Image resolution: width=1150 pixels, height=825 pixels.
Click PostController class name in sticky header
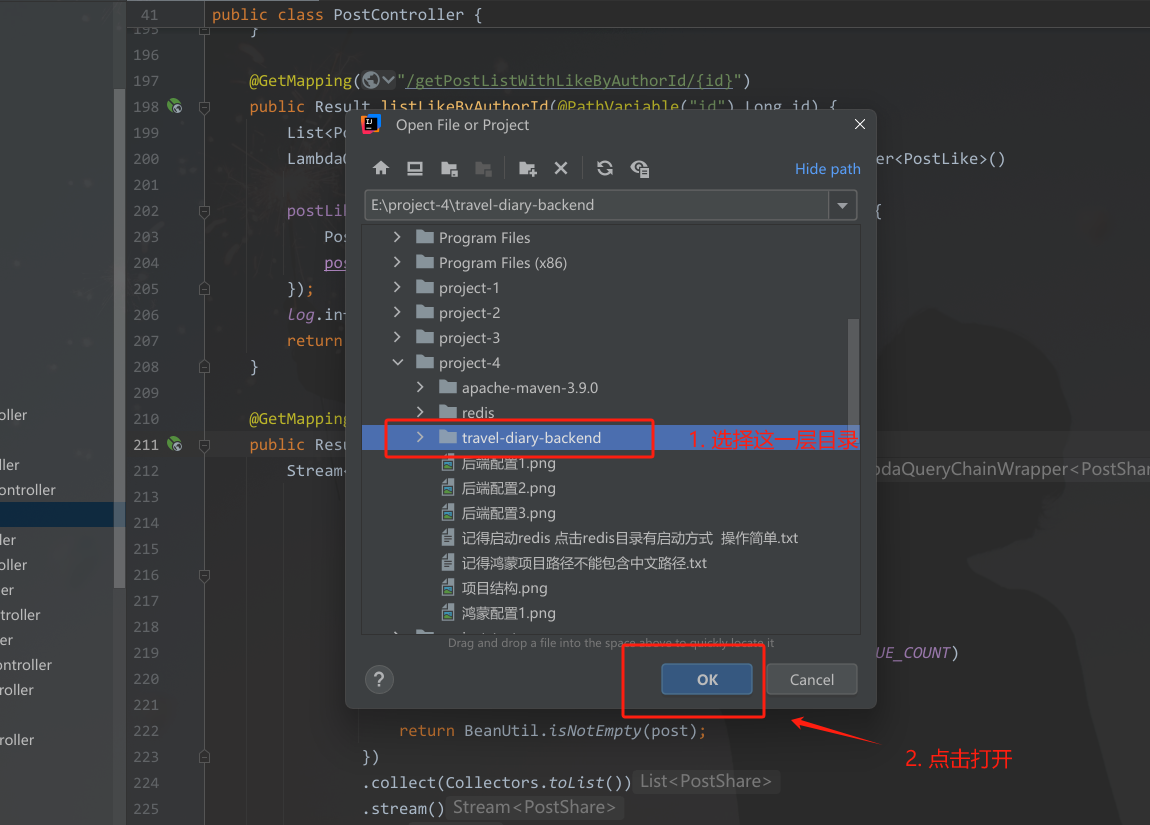(398, 15)
